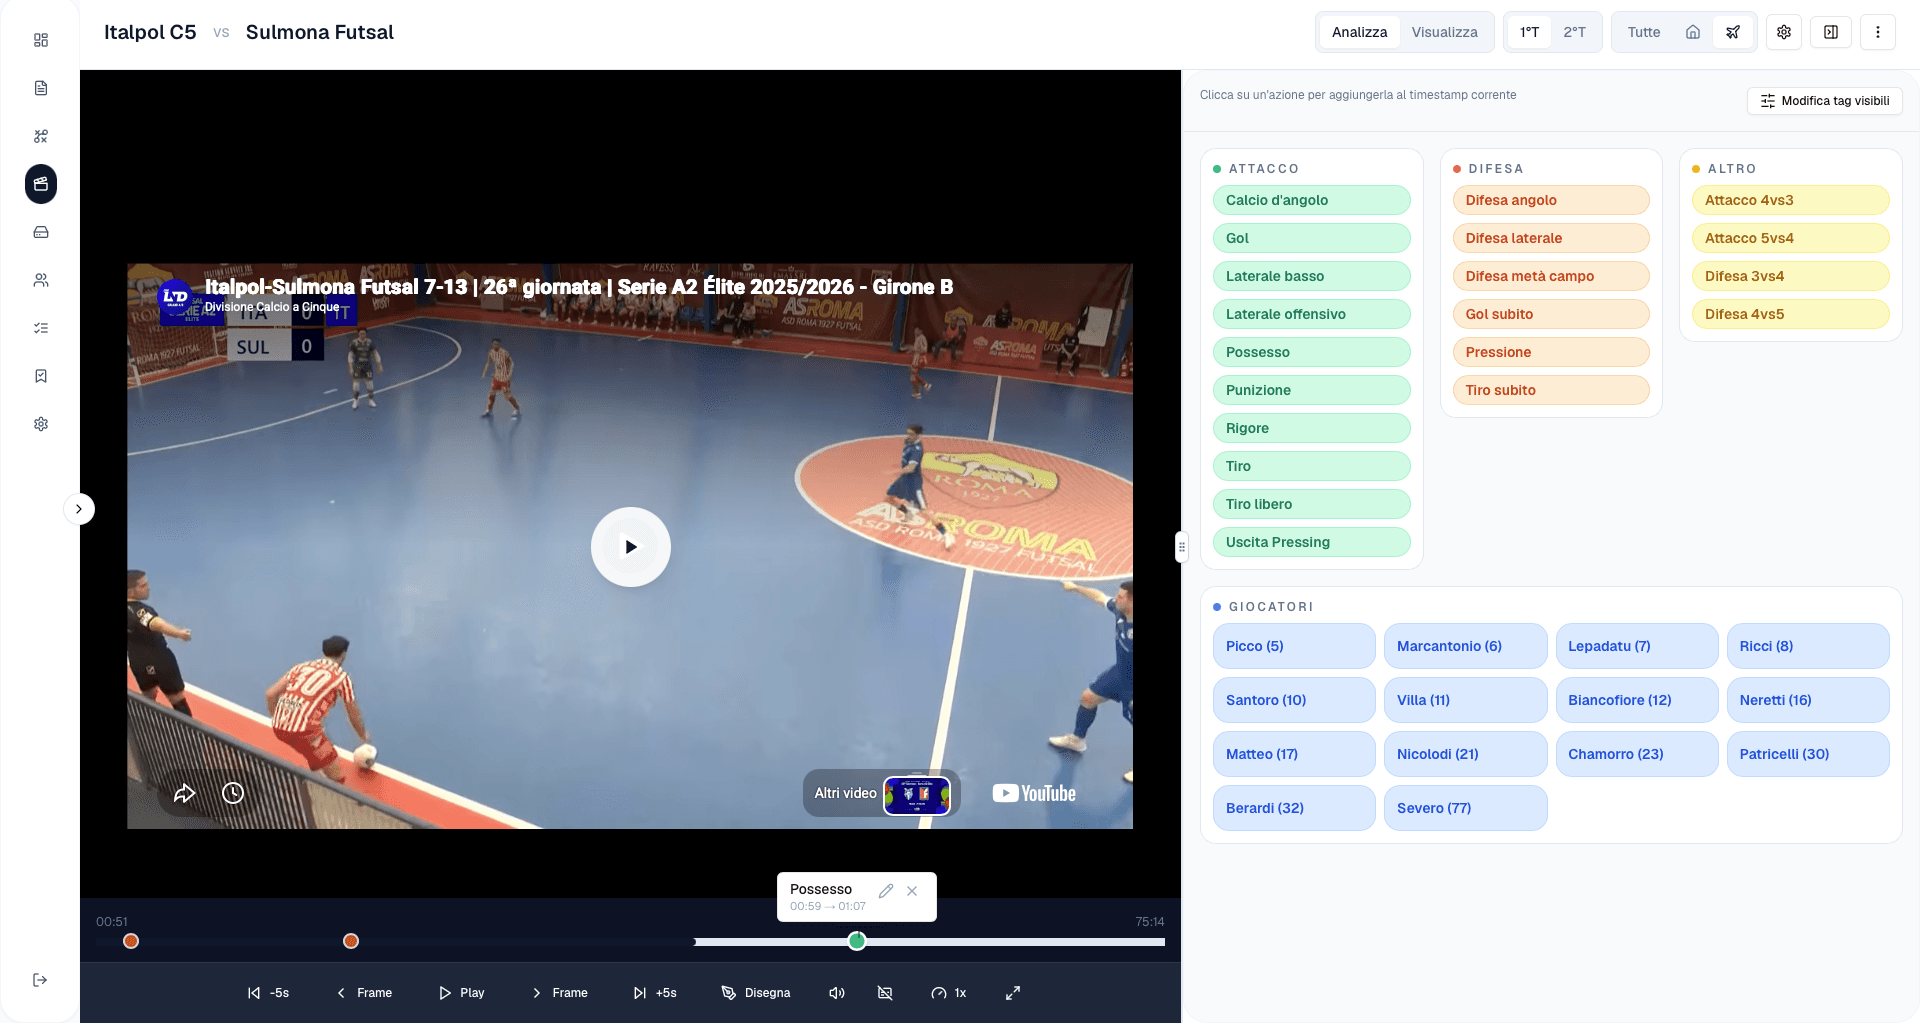Jump to the first orange timeline marker

click(x=131, y=941)
